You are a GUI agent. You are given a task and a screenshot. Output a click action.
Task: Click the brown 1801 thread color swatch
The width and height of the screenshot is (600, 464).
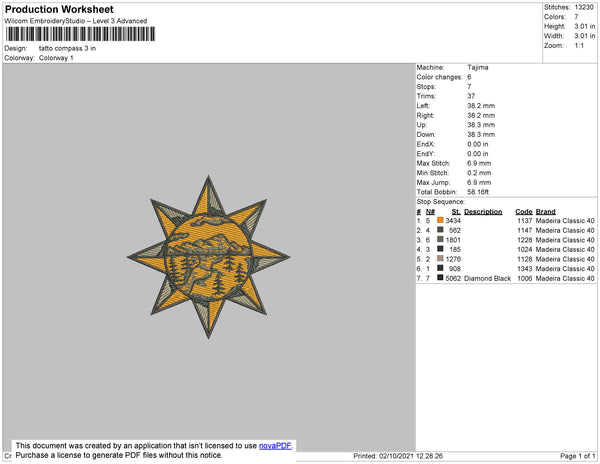pos(440,239)
